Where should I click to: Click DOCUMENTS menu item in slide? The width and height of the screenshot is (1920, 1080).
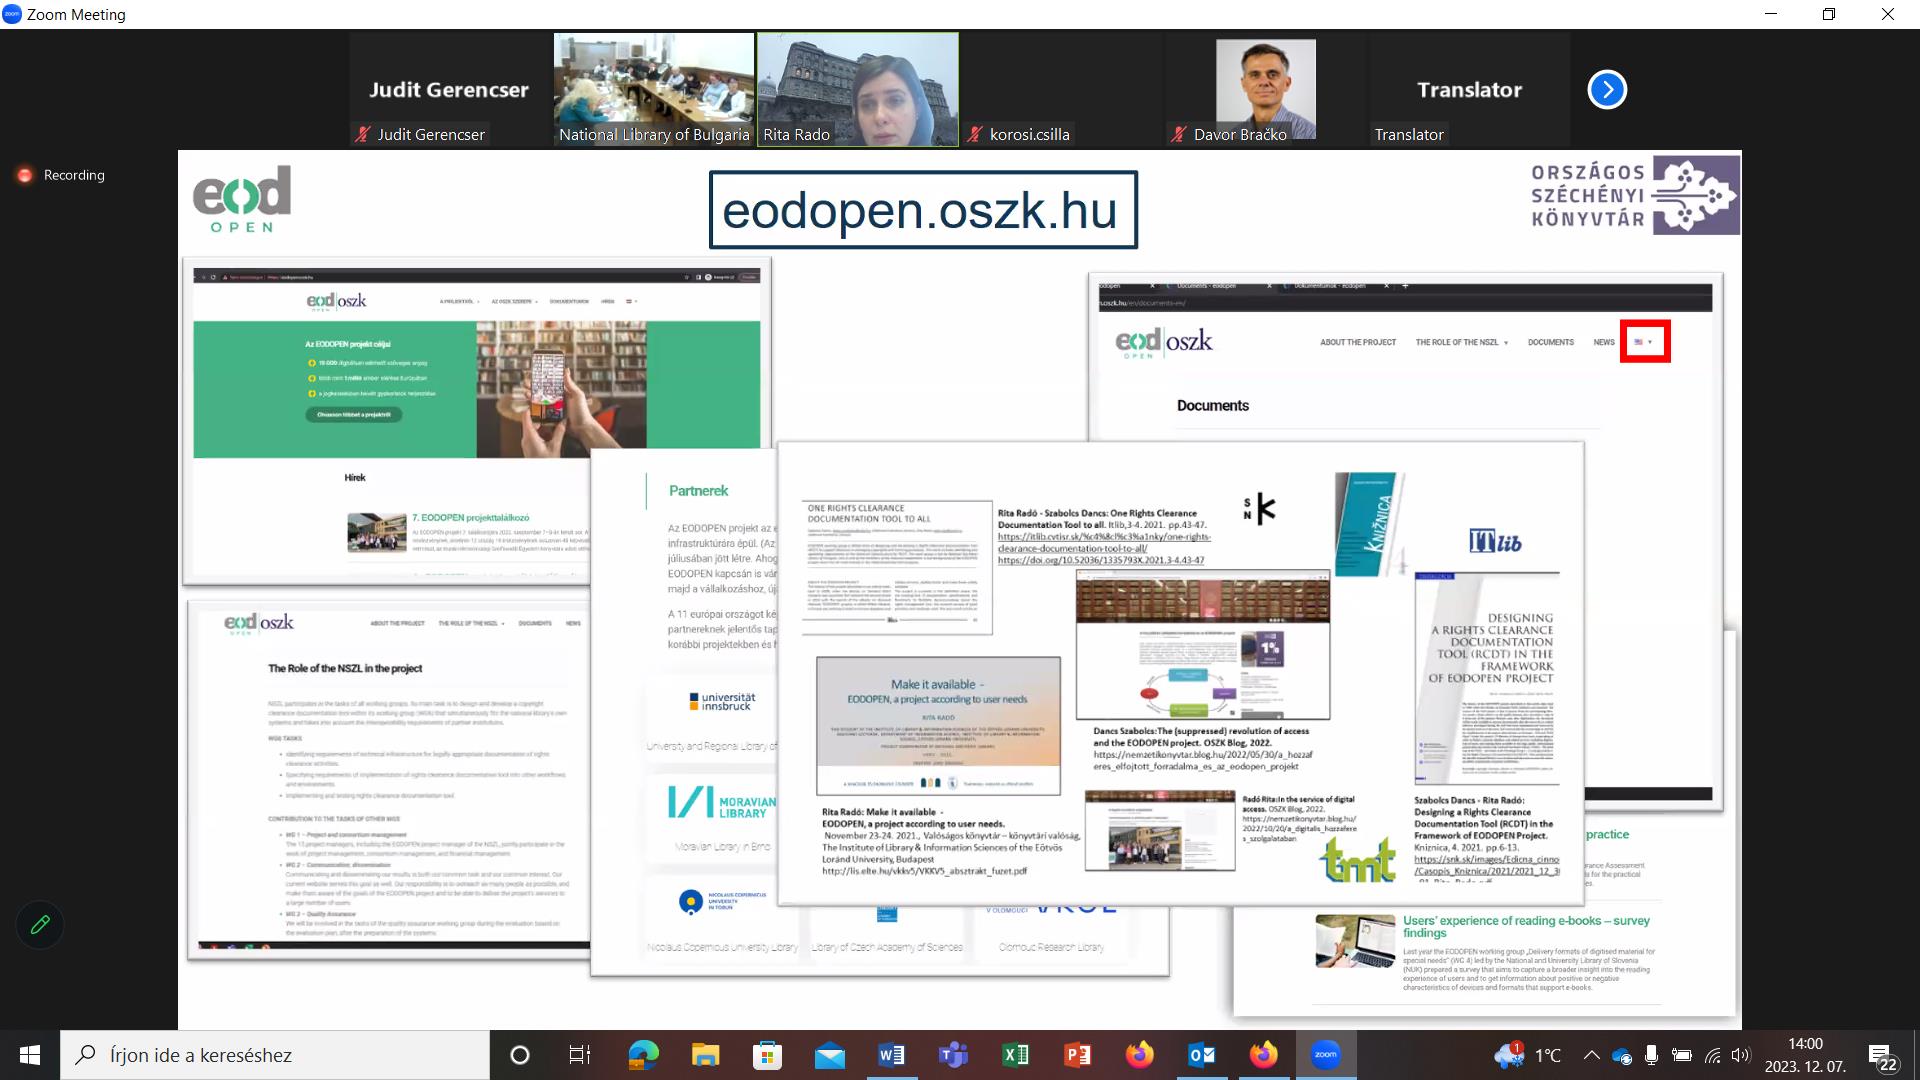pyautogui.click(x=1550, y=342)
